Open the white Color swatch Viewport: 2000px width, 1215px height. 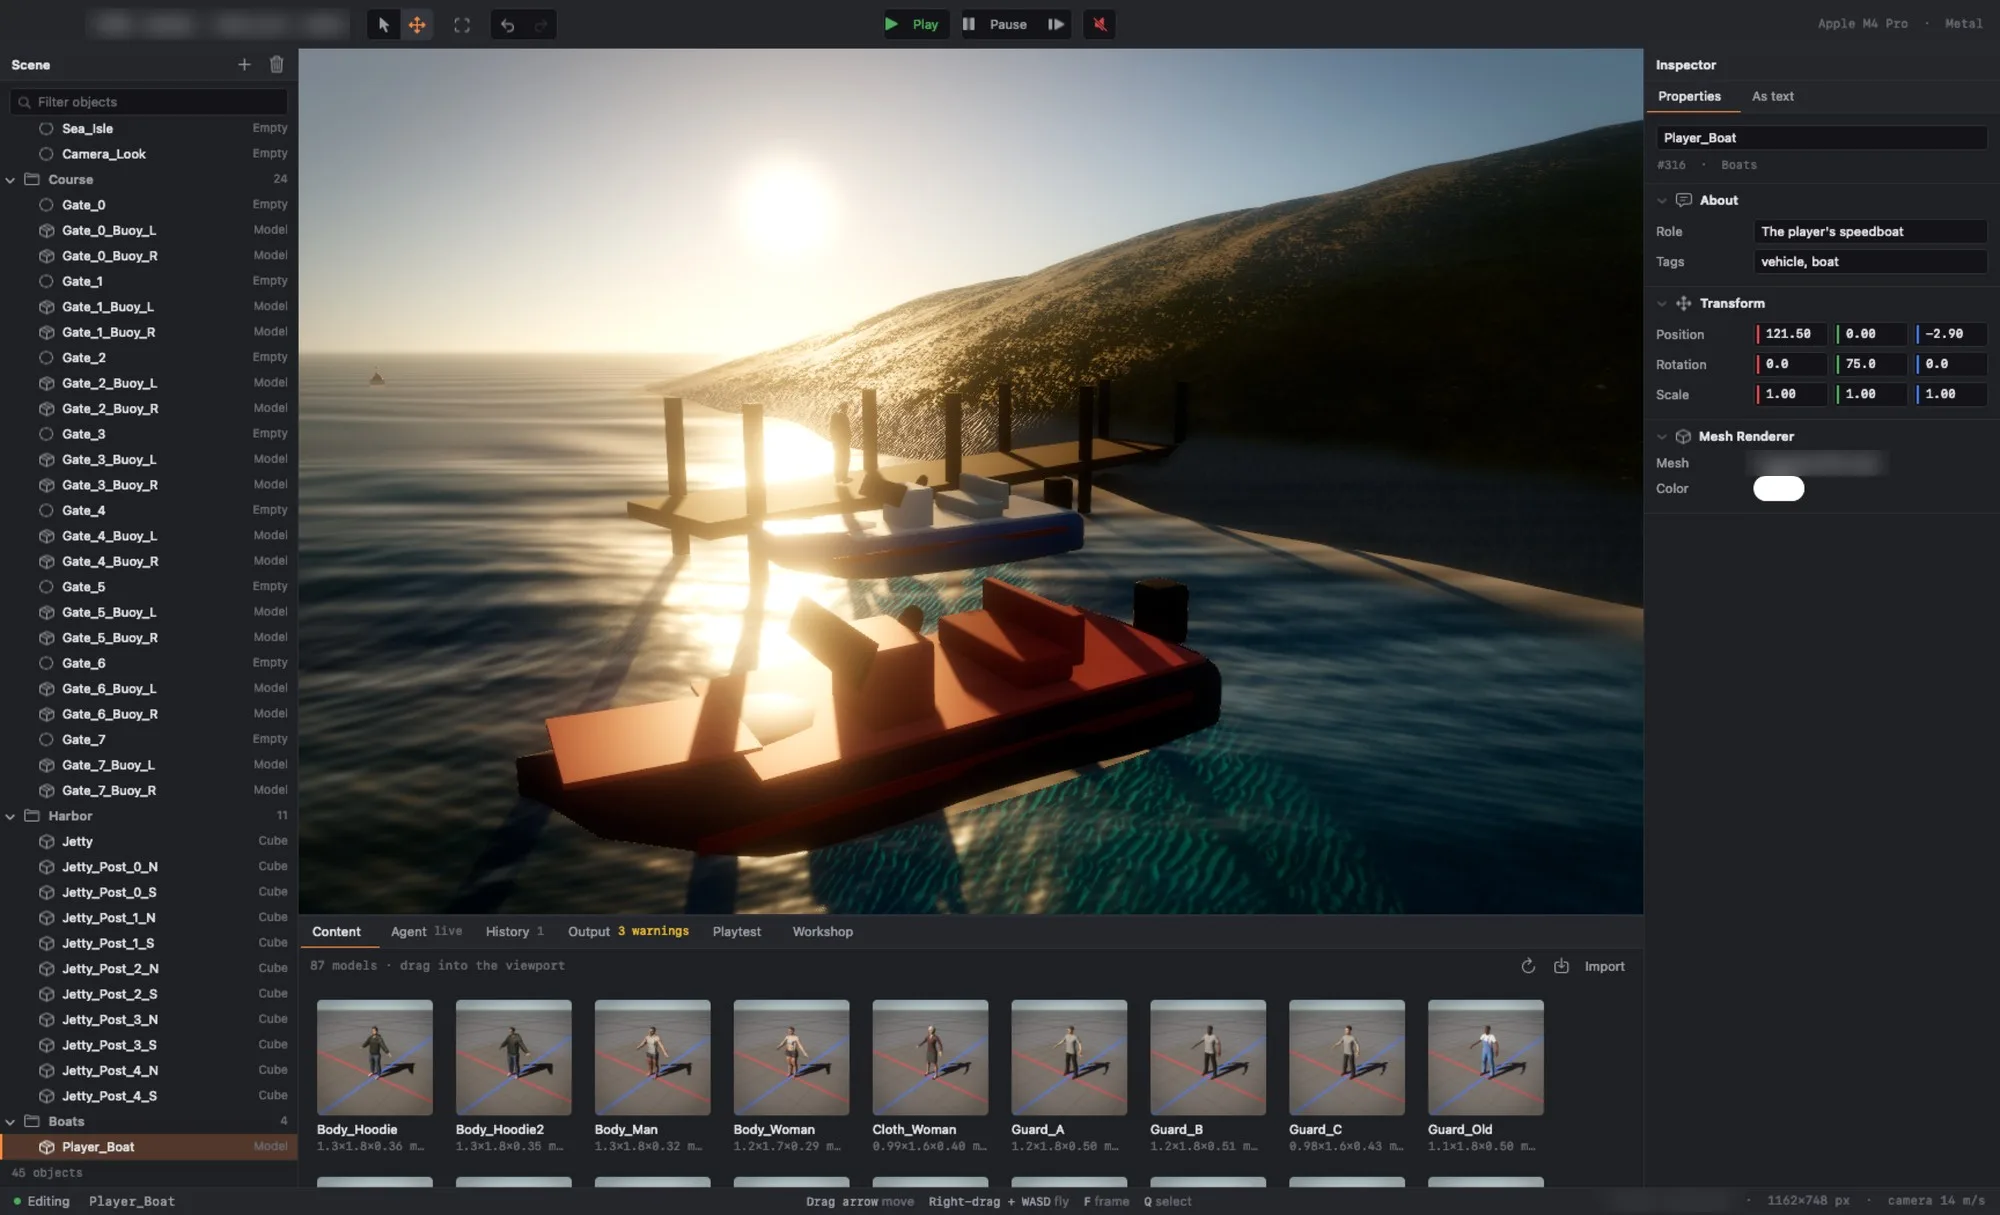[x=1778, y=488]
